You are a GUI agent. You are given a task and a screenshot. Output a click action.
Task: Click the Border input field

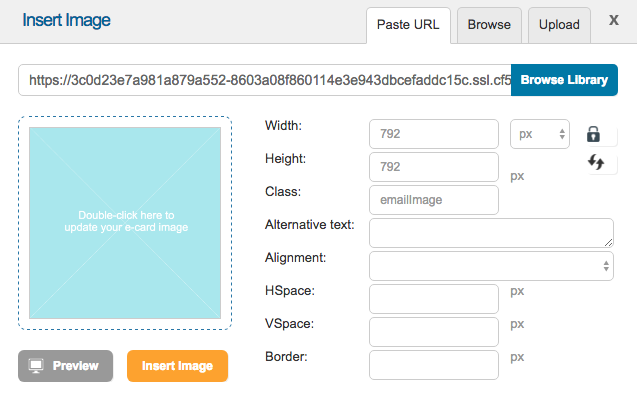point(434,365)
